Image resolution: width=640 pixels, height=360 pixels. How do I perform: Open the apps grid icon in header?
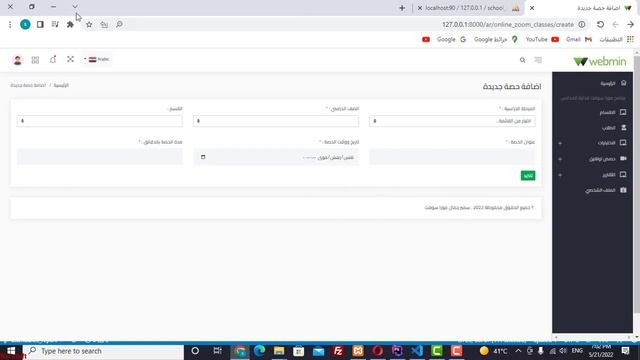35,60
